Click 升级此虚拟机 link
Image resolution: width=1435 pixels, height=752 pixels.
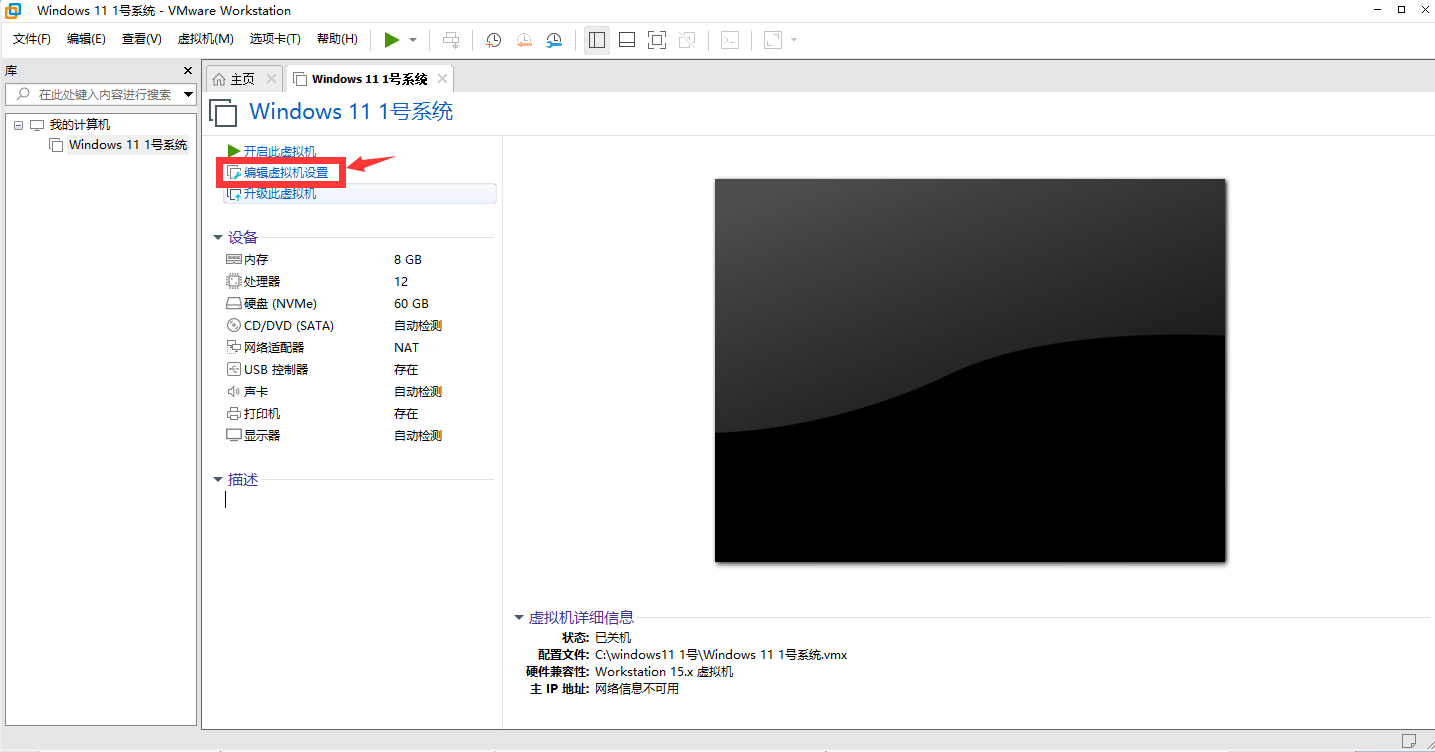point(280,193)
